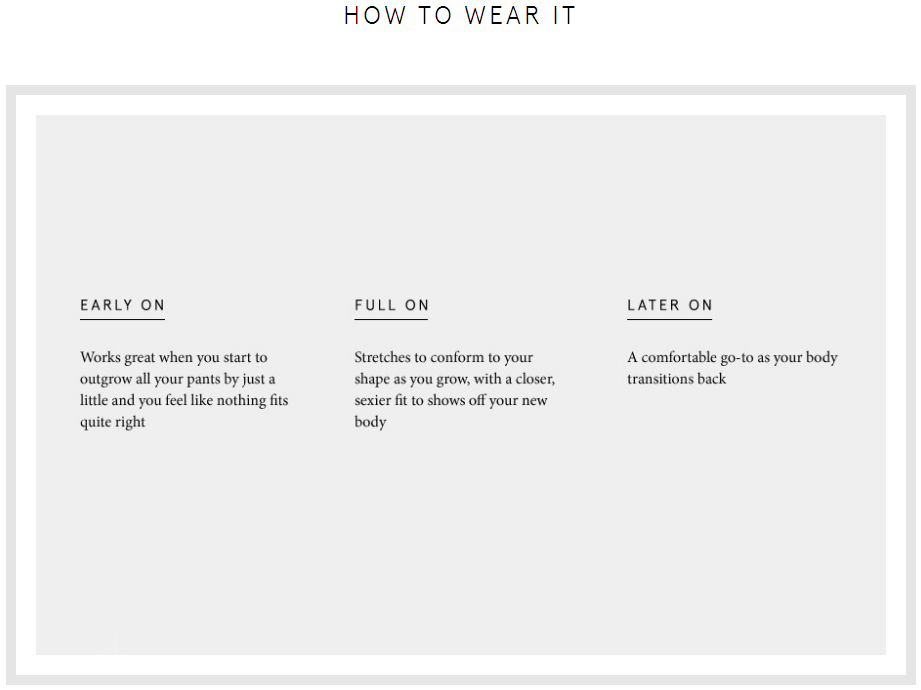
Task: Click the words "transitions back"
Action: (x=677, y=379)
